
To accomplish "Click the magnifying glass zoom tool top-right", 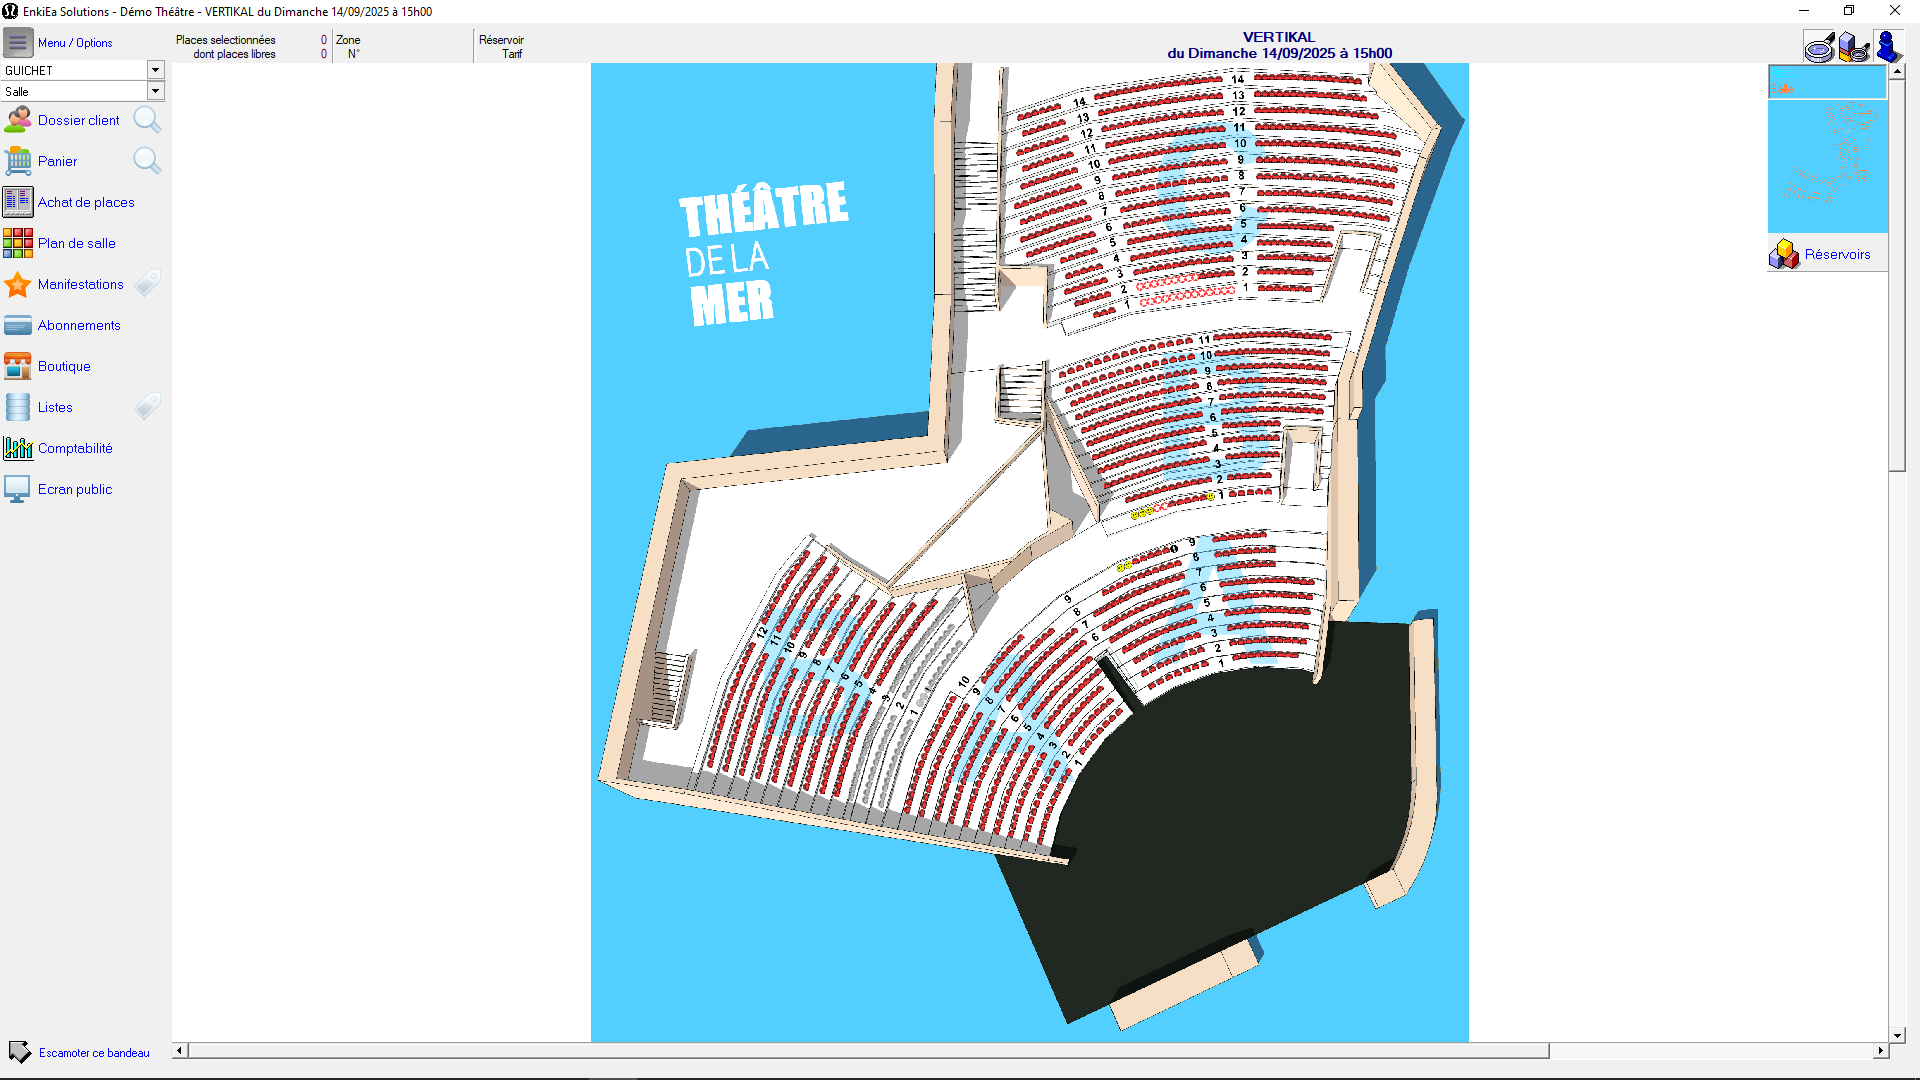I will 1819,47.
